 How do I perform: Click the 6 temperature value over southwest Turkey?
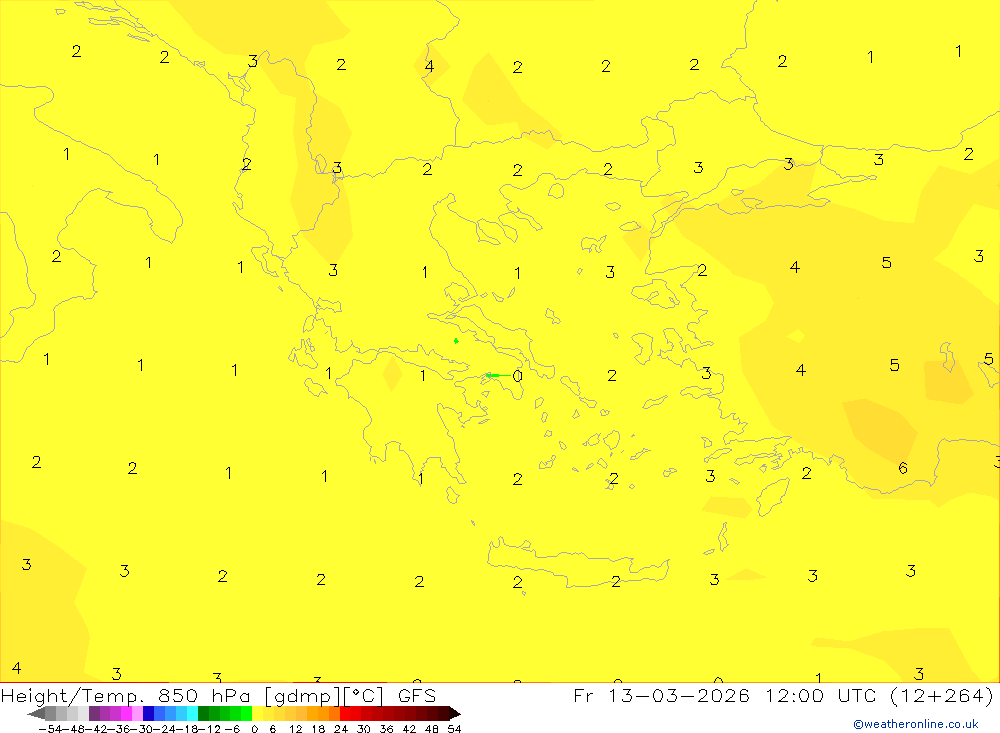[x=903, y=468]
